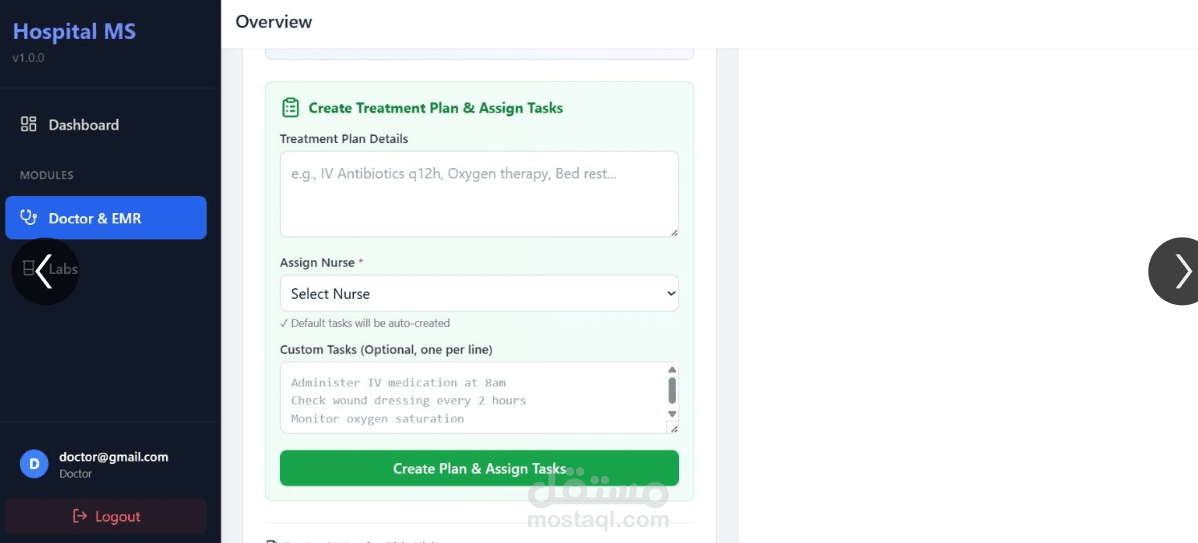This screenshot has height=543, width=1198.
Task: Click Treatment Plan Details resize grip
Action: [x=673, y=232]
